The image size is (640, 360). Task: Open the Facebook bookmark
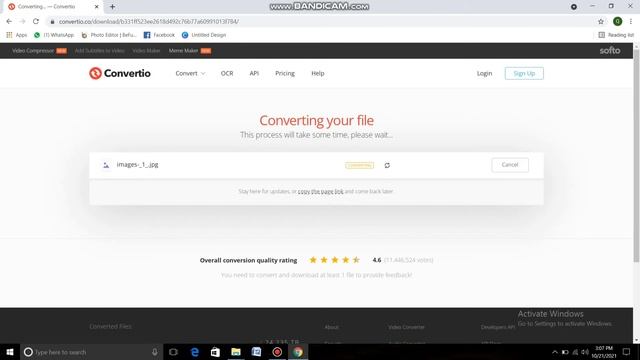point(159,35)
